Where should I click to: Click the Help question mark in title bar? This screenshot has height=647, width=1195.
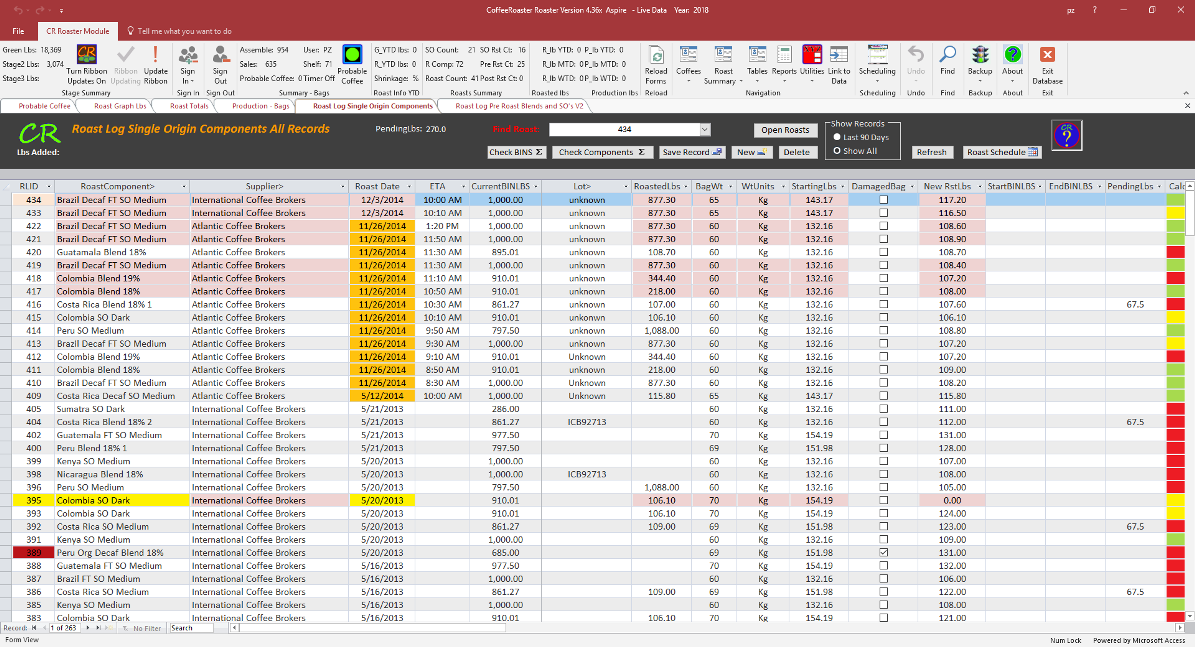(1094, 10)
